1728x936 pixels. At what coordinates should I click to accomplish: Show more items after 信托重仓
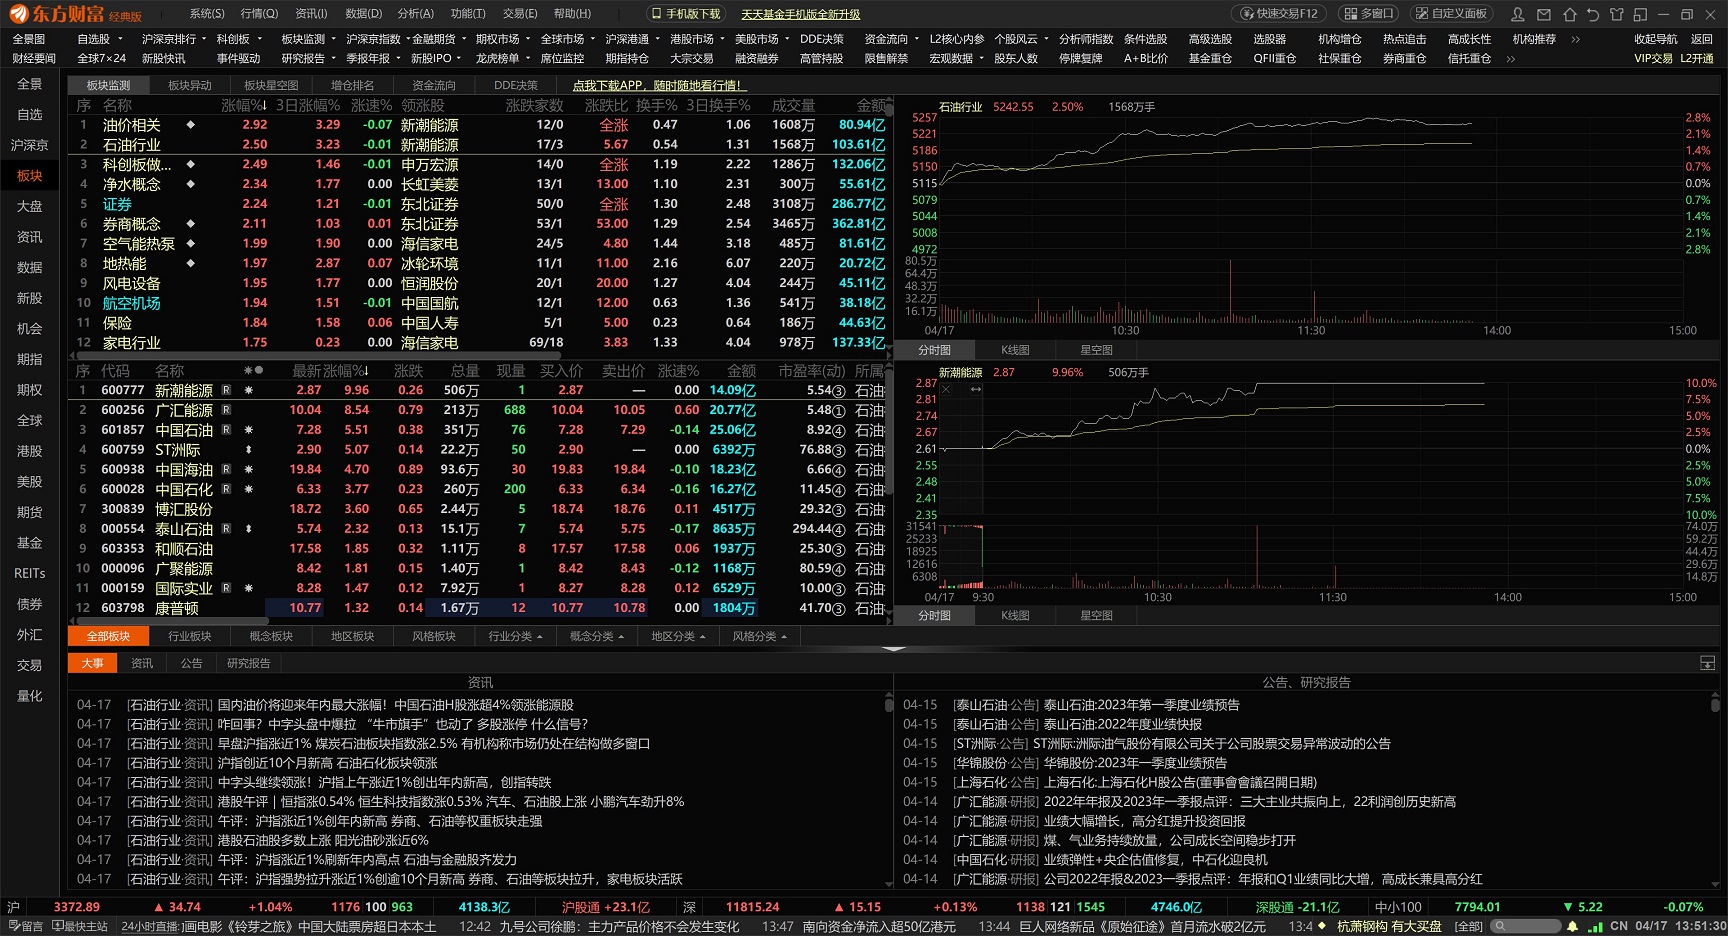(1510, 59)
